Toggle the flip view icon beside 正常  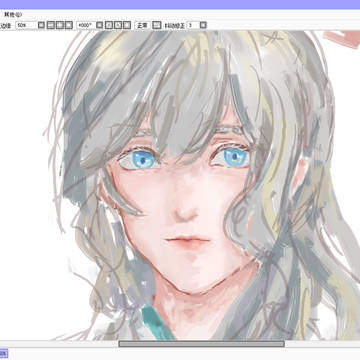point(157,25)
